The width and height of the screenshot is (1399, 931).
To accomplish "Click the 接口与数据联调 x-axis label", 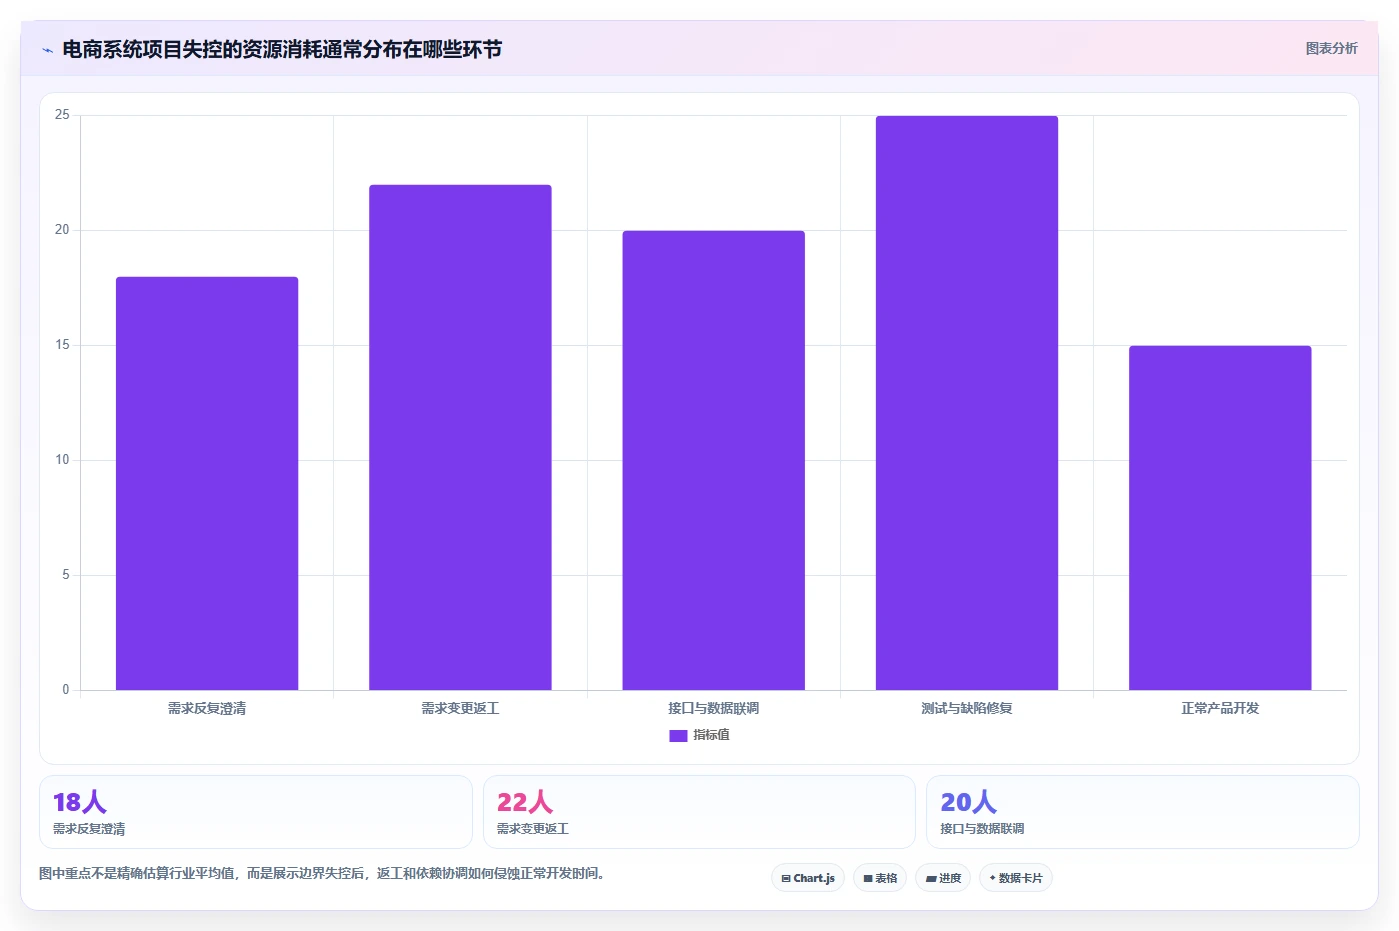I will [x=713, y=708].
